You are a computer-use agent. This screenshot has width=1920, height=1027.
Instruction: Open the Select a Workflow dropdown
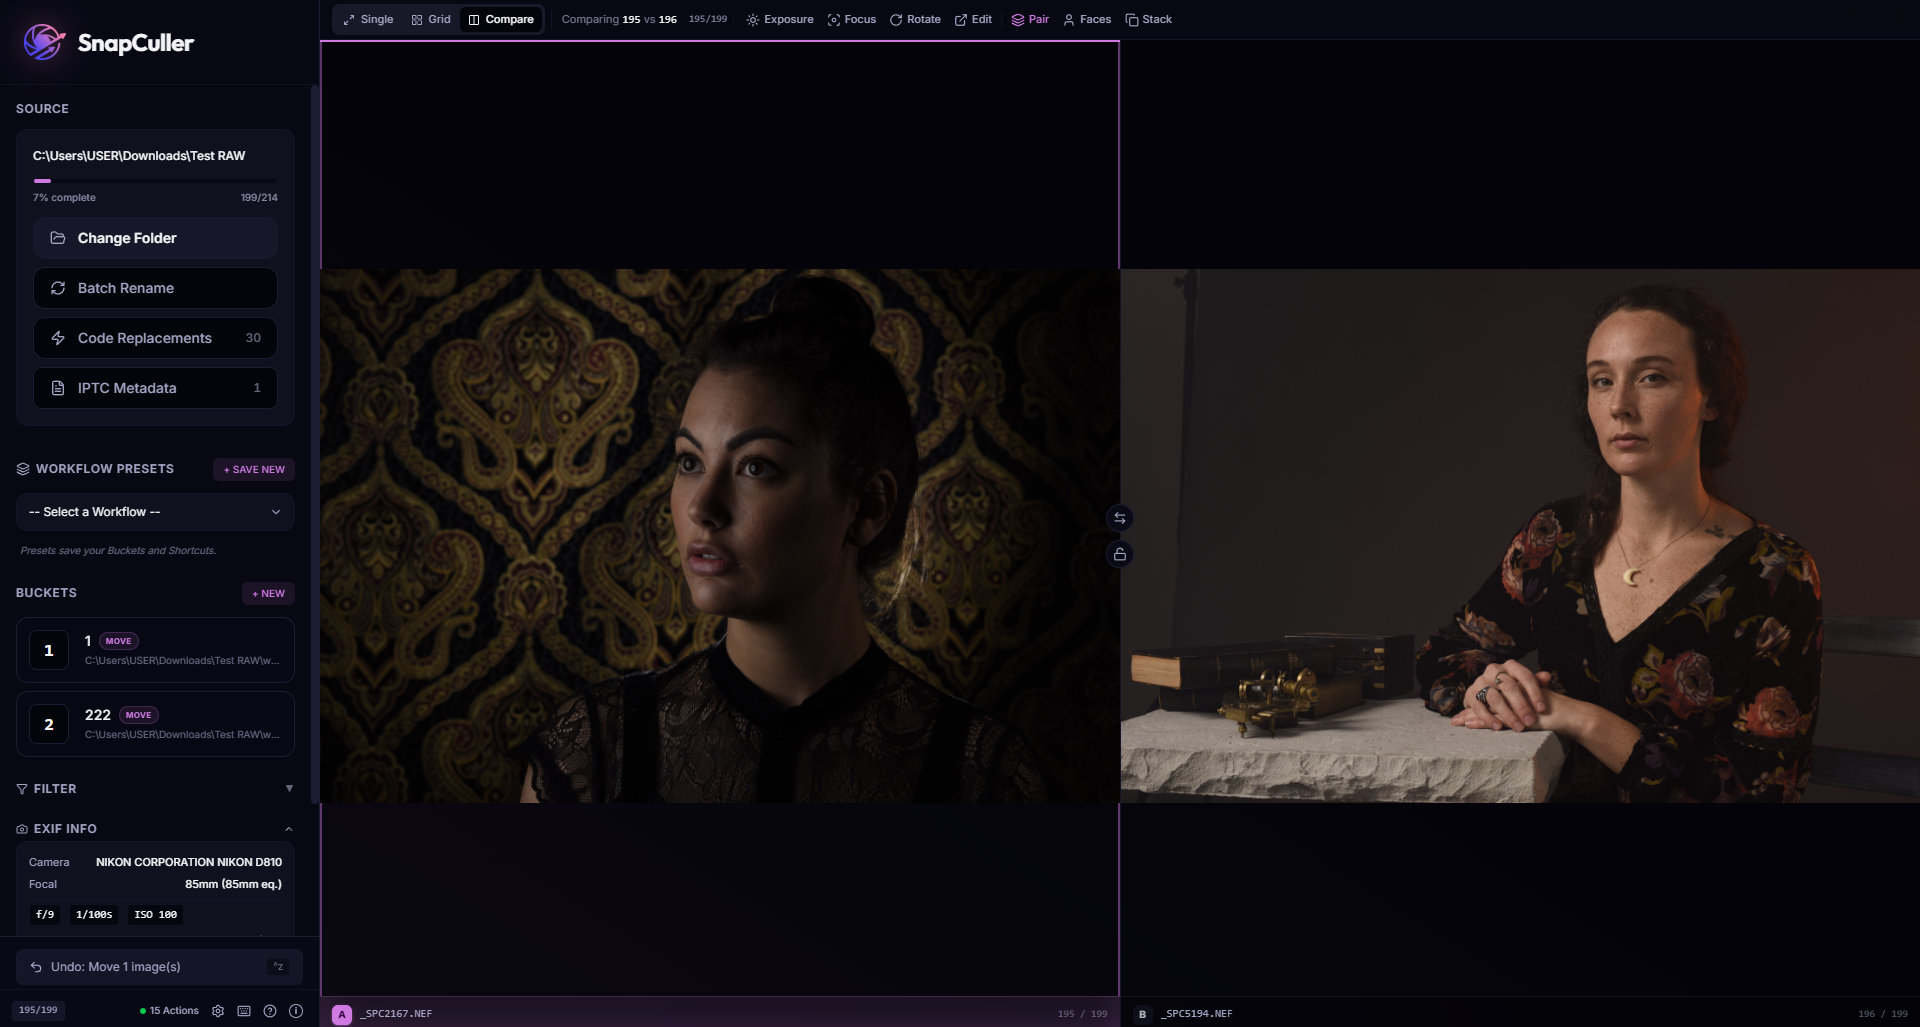tap(155, 512)
